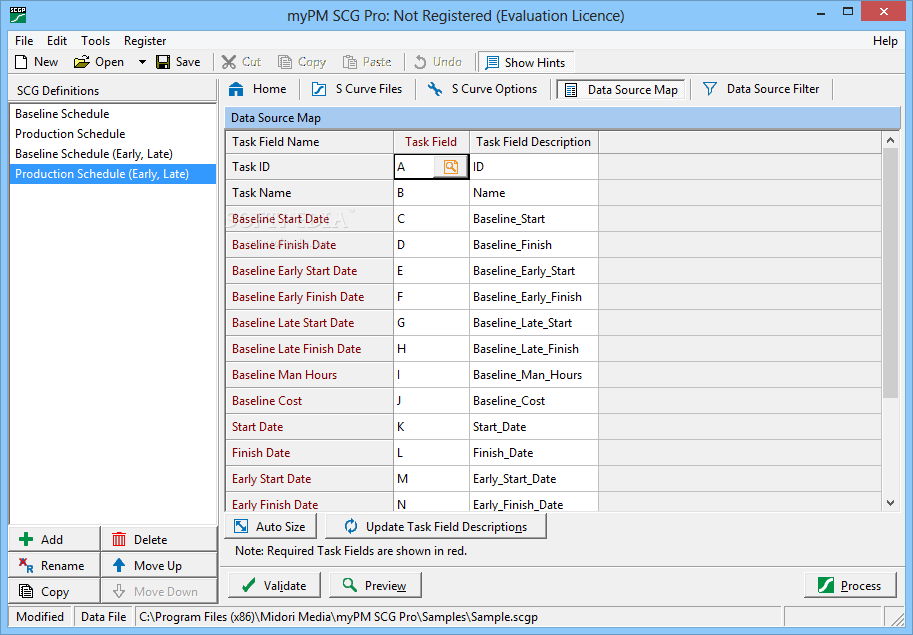The width and height of the screenshot is (913, 635).
Task: Click the Open folder icon
Action: pos(82,62)
